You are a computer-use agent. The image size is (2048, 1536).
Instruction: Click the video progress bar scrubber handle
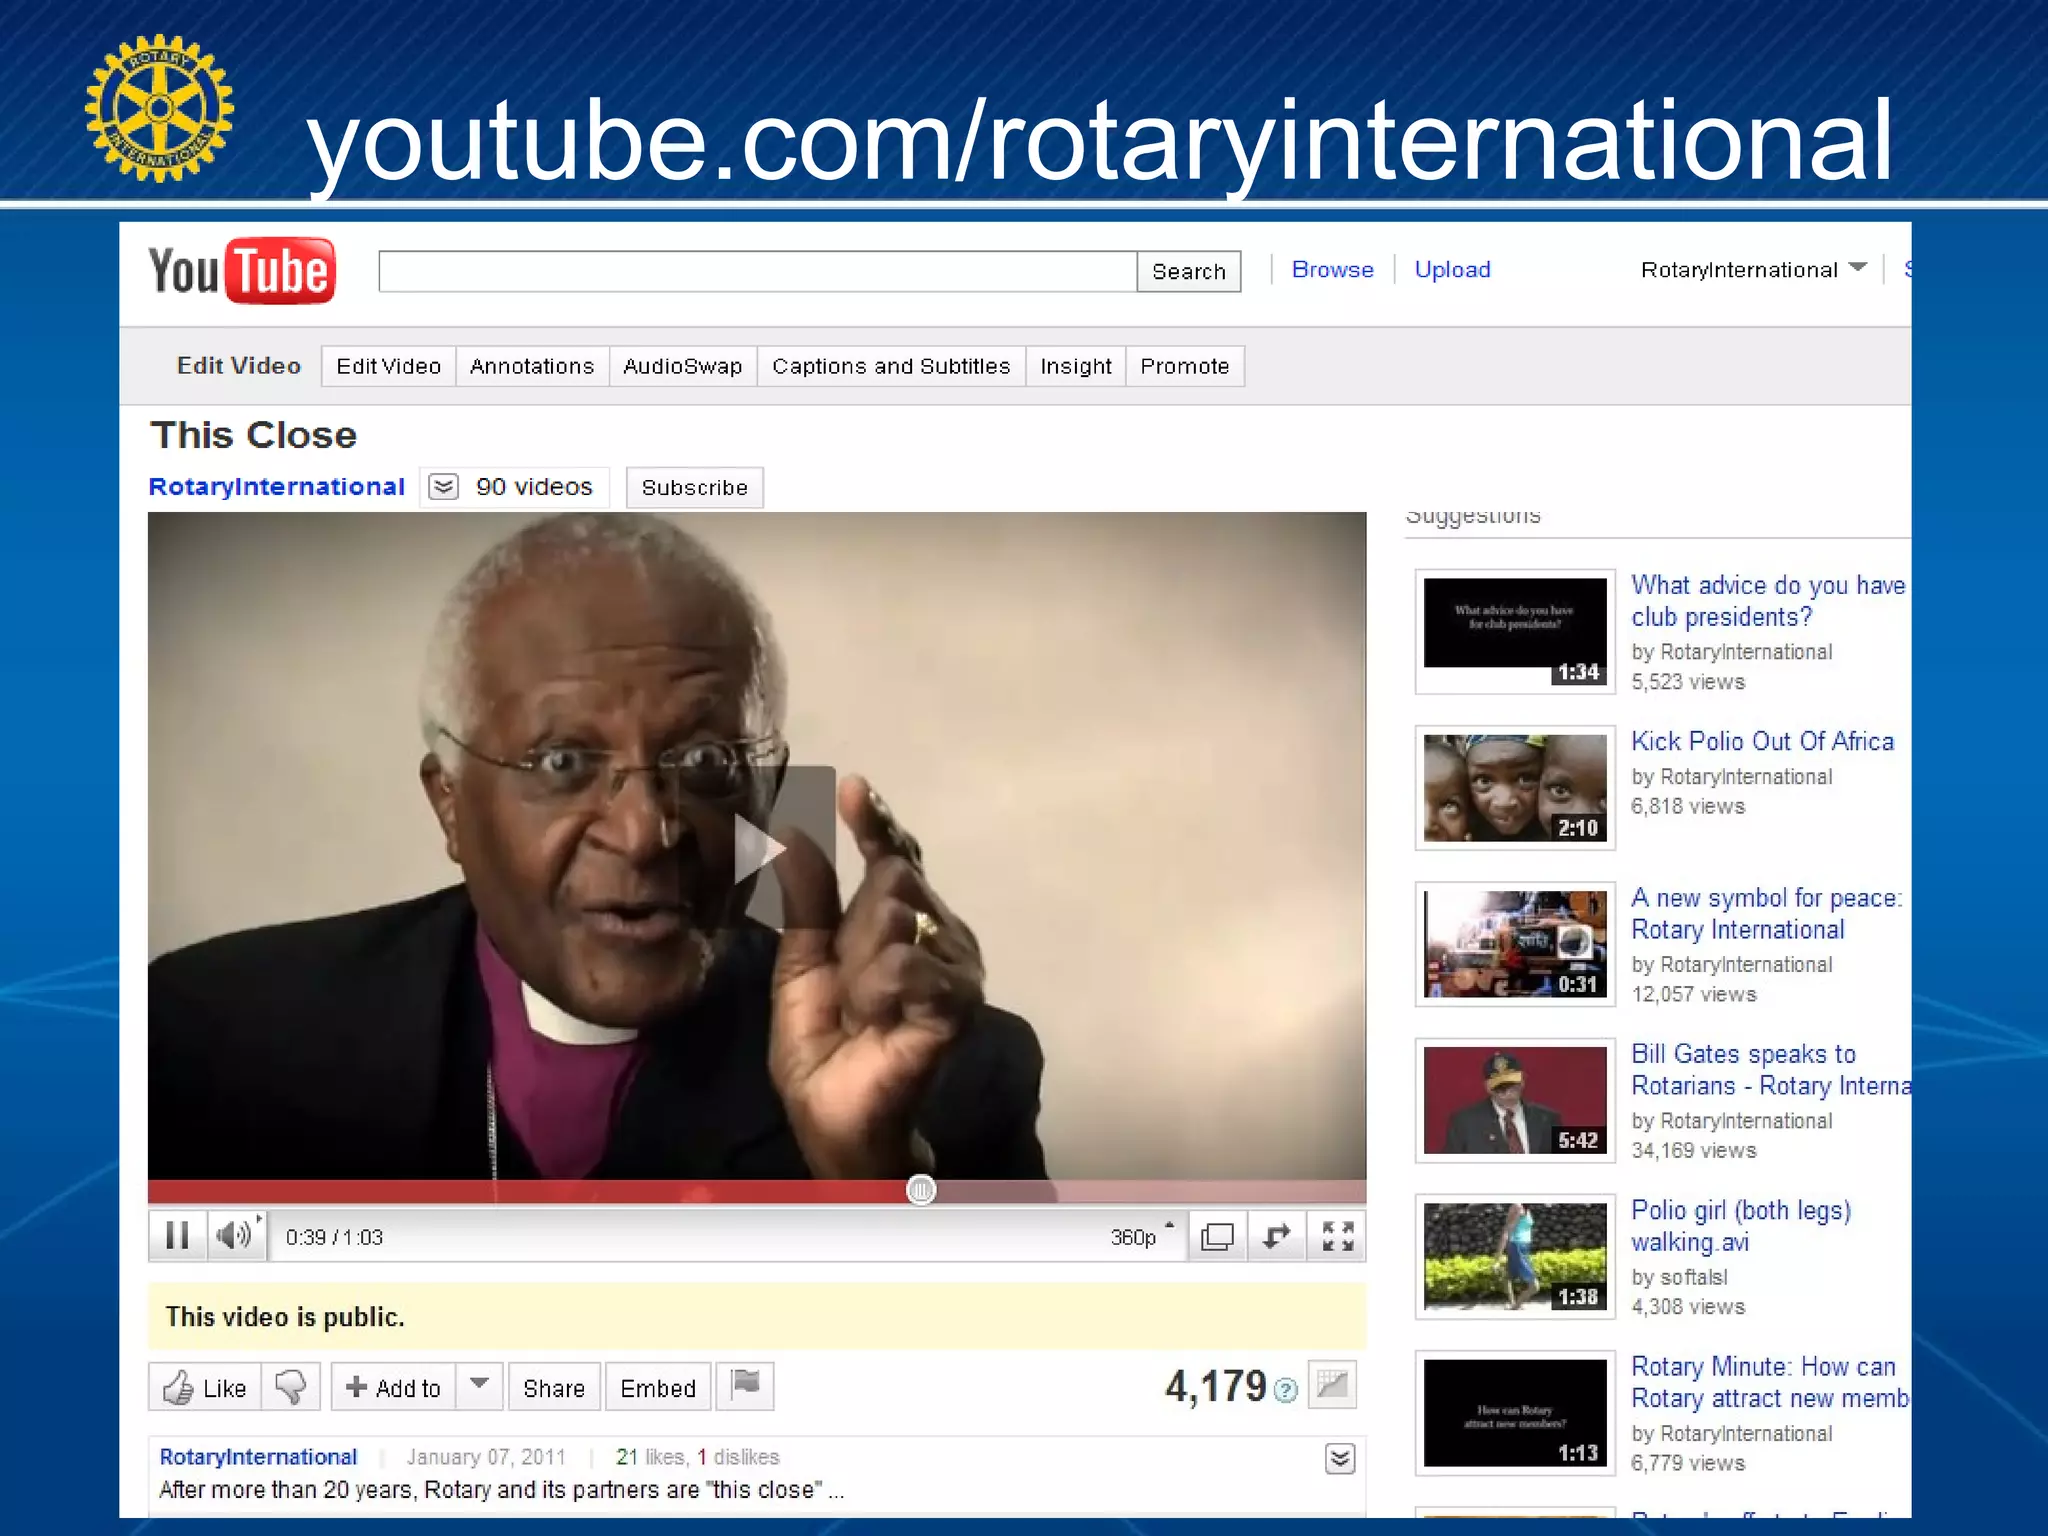point(921,1190)
